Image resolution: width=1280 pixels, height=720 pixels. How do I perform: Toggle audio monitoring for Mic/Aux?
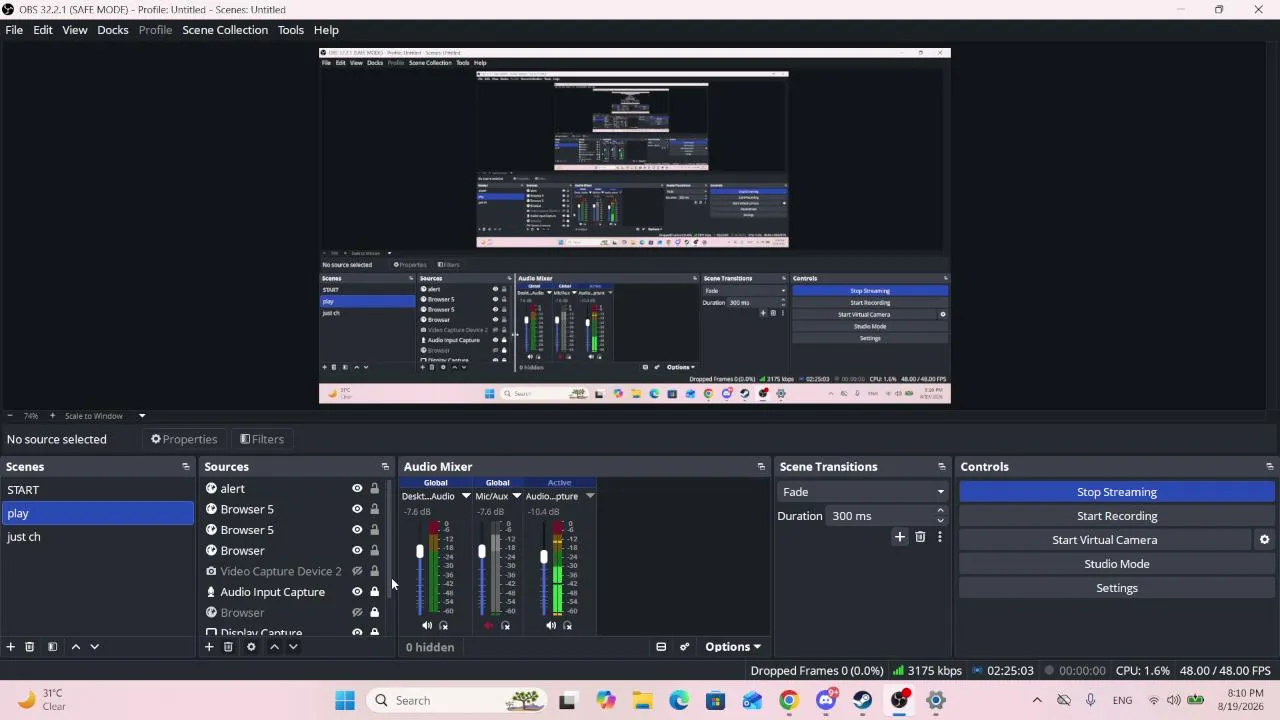[x=506, y=626]
